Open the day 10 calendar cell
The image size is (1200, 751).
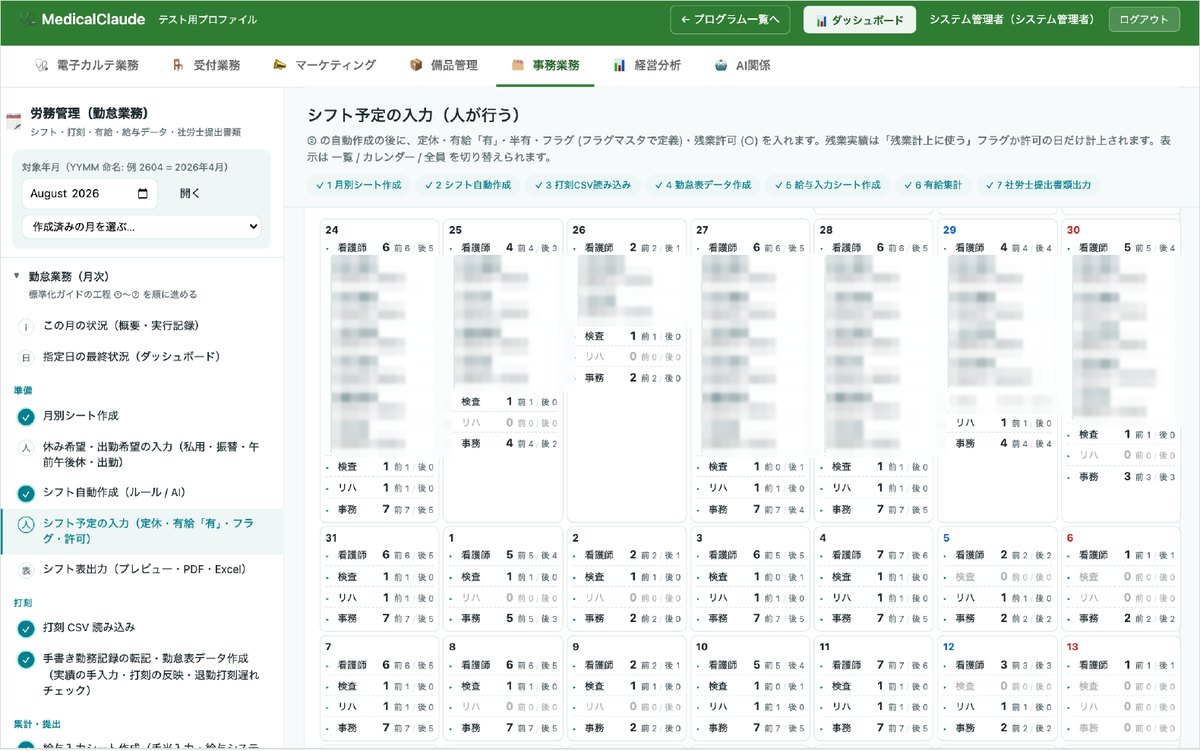point(750,689)
